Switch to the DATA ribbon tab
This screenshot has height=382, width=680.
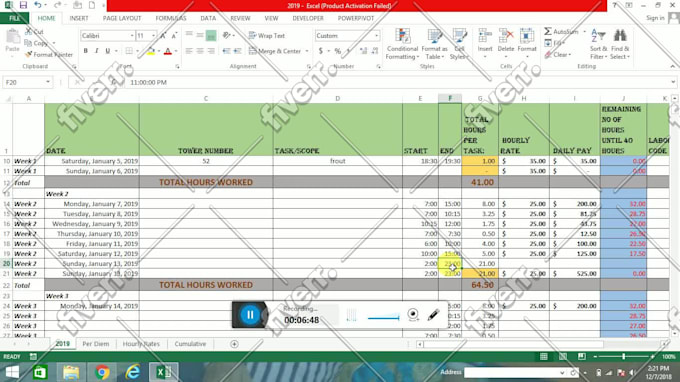point(208,18)
